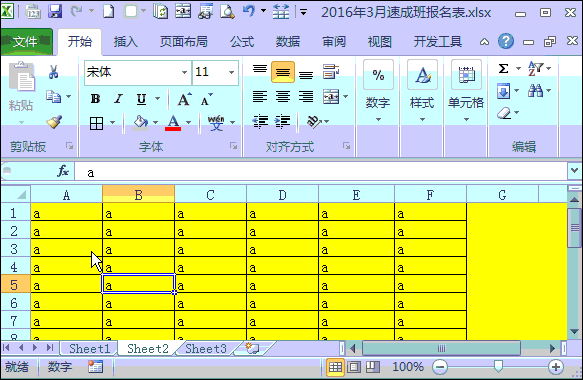Image resolution: width=583 pixels, height=380 pixels.
Task: Click the Borders grid icon
Action: 96,123
